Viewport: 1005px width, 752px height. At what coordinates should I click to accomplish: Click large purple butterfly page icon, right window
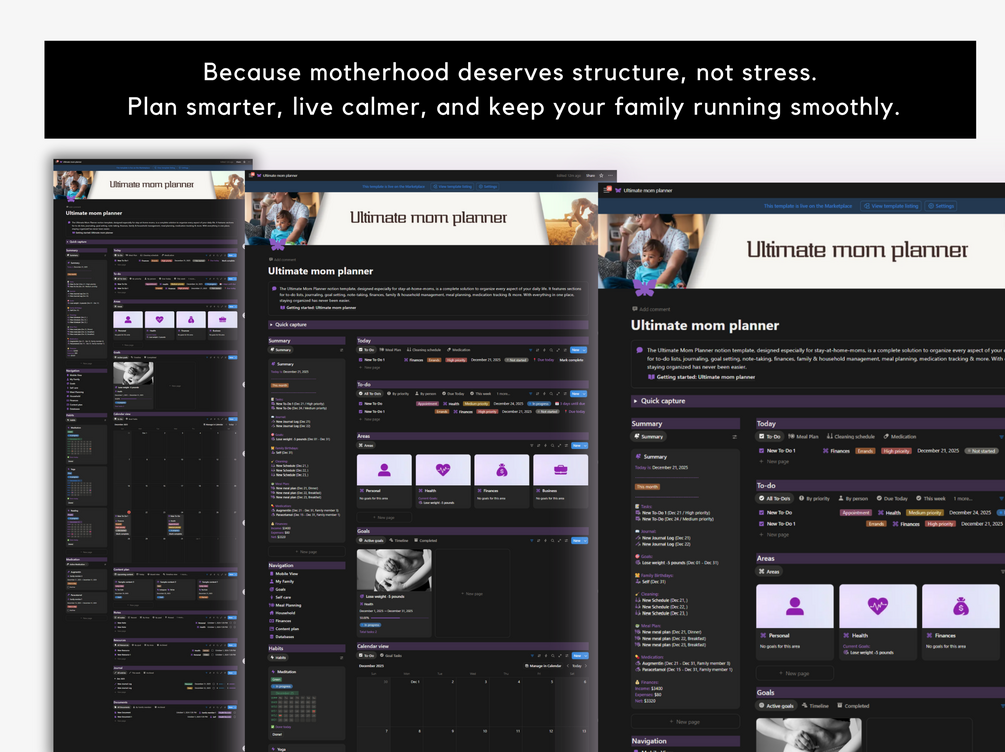tap(644, 287)
